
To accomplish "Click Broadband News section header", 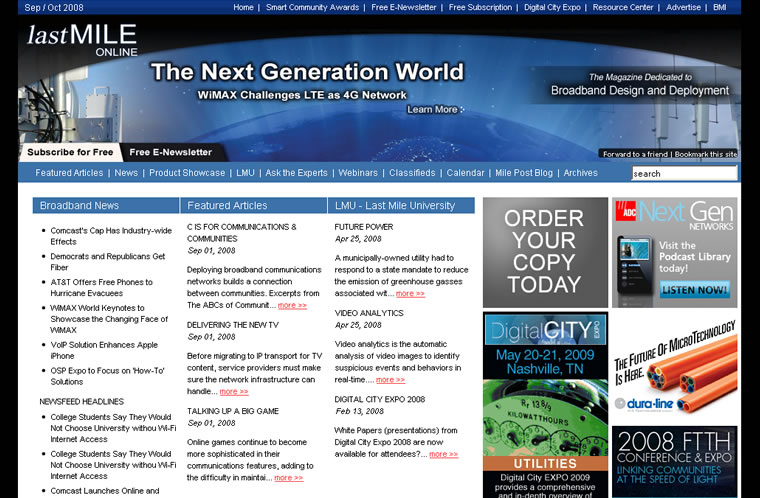I will point(105,206).
